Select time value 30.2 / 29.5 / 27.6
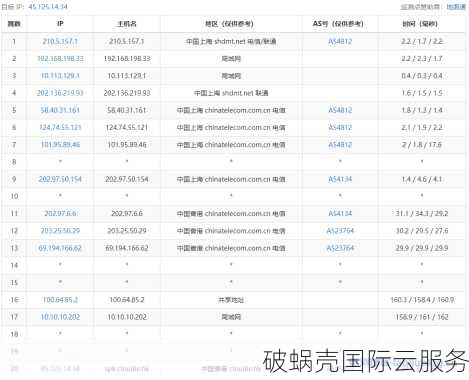Viewport: 469px width, 380px height. coord(422,231)
